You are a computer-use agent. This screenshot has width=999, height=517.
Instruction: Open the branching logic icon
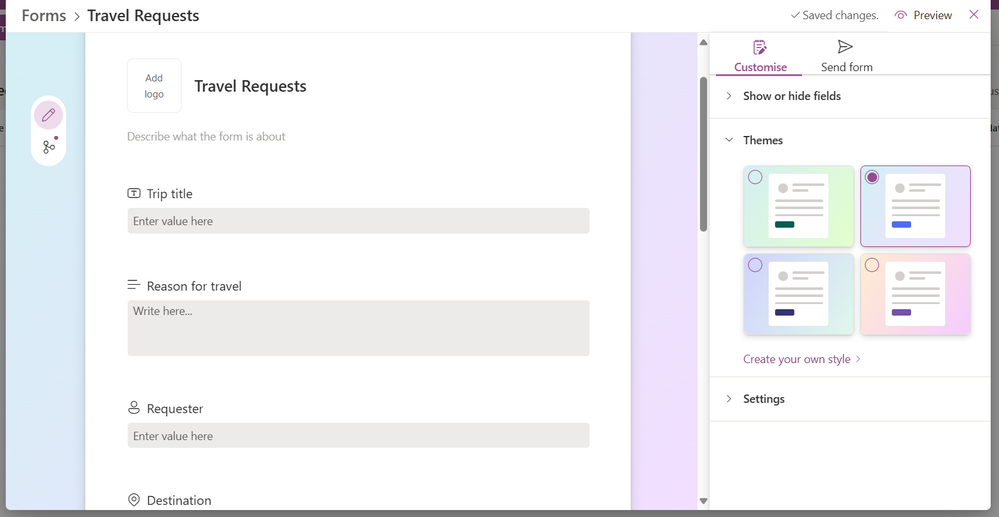(x=49, y=147)
